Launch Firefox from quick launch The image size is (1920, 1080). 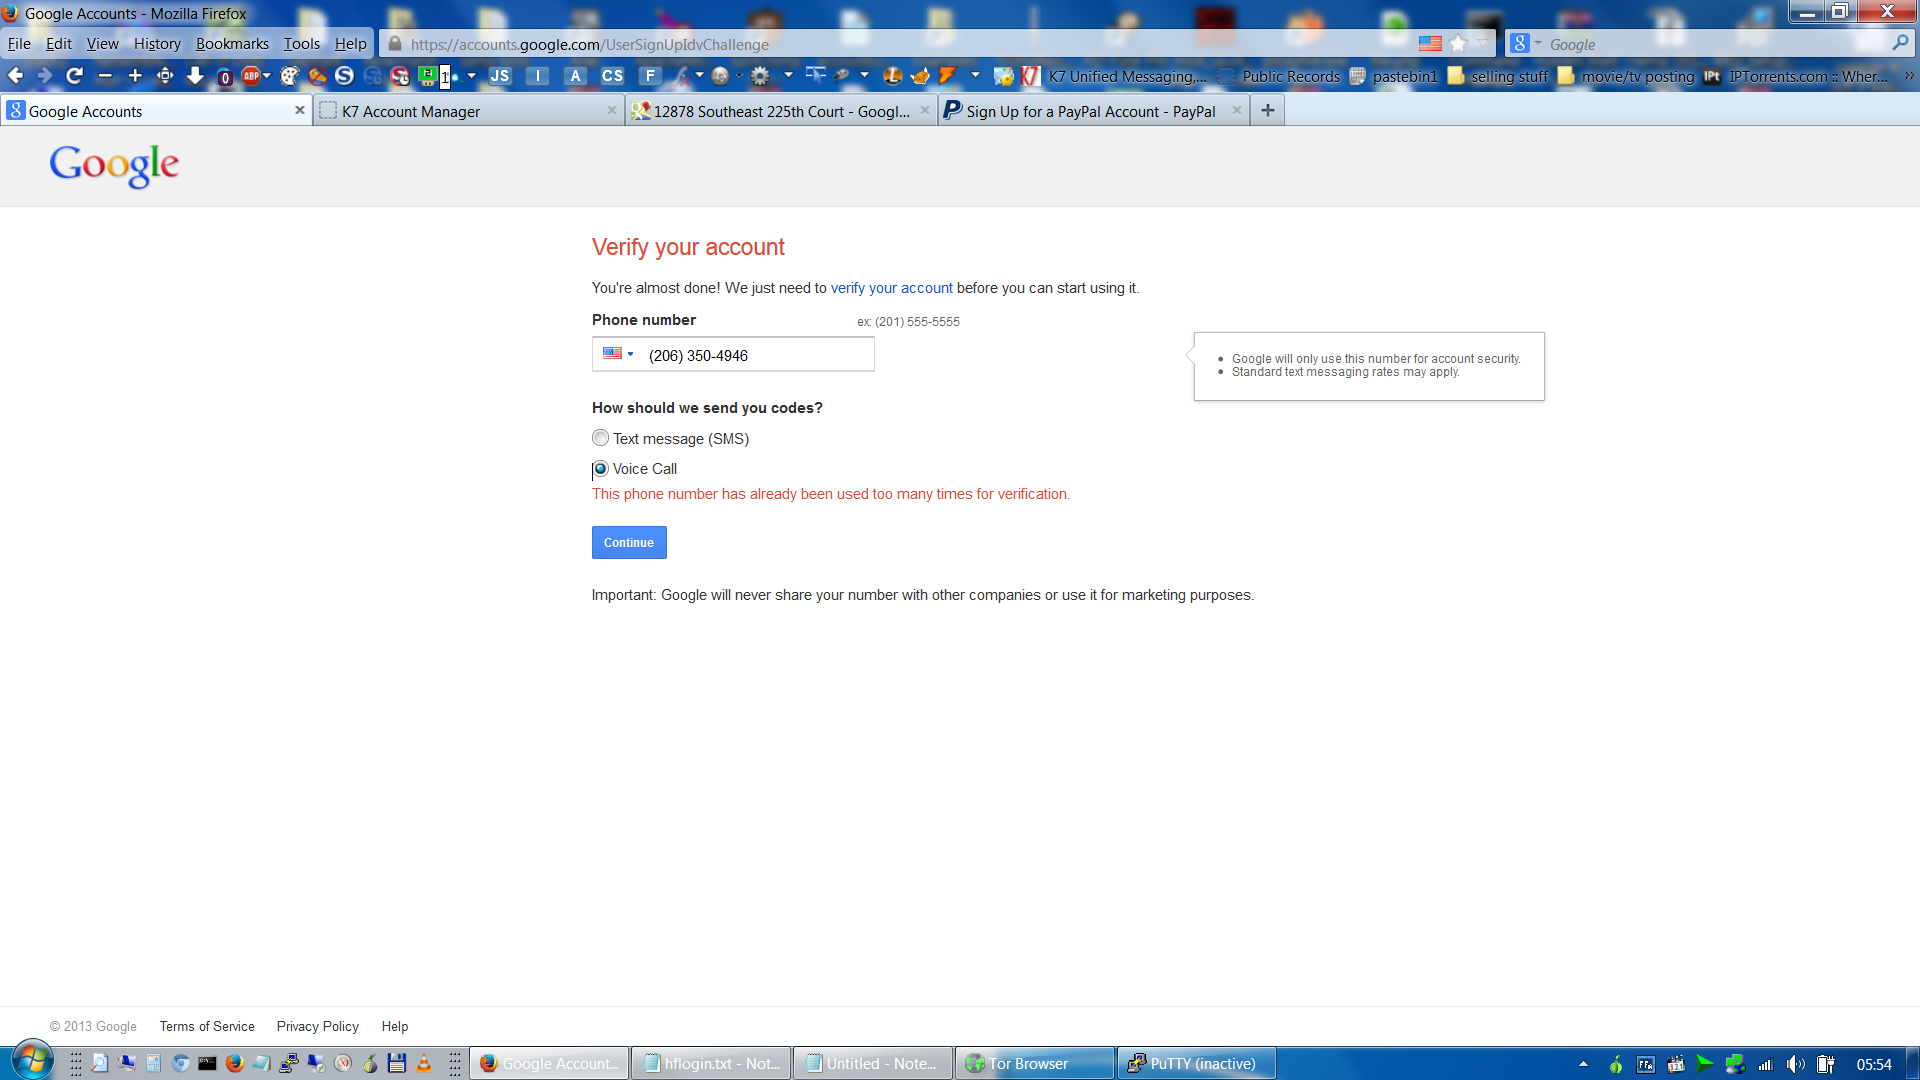point(234,1064)
